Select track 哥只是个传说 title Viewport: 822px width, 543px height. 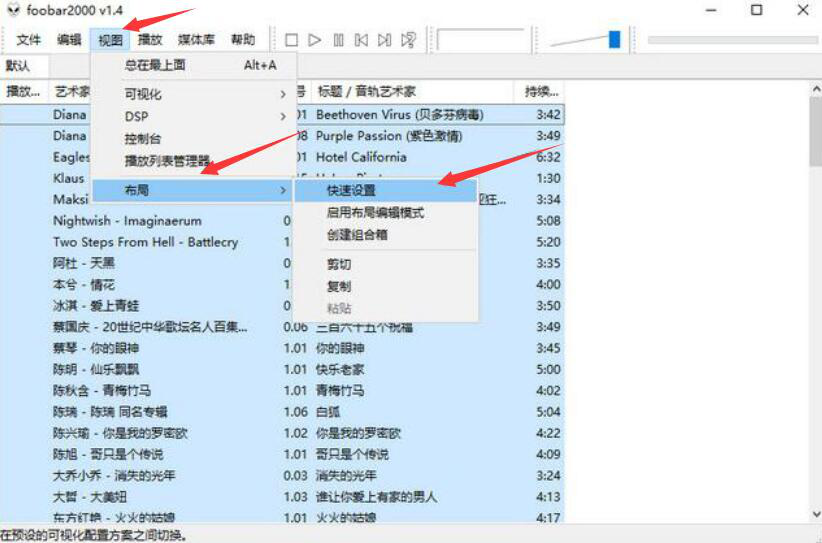click(x=353, y=454)
